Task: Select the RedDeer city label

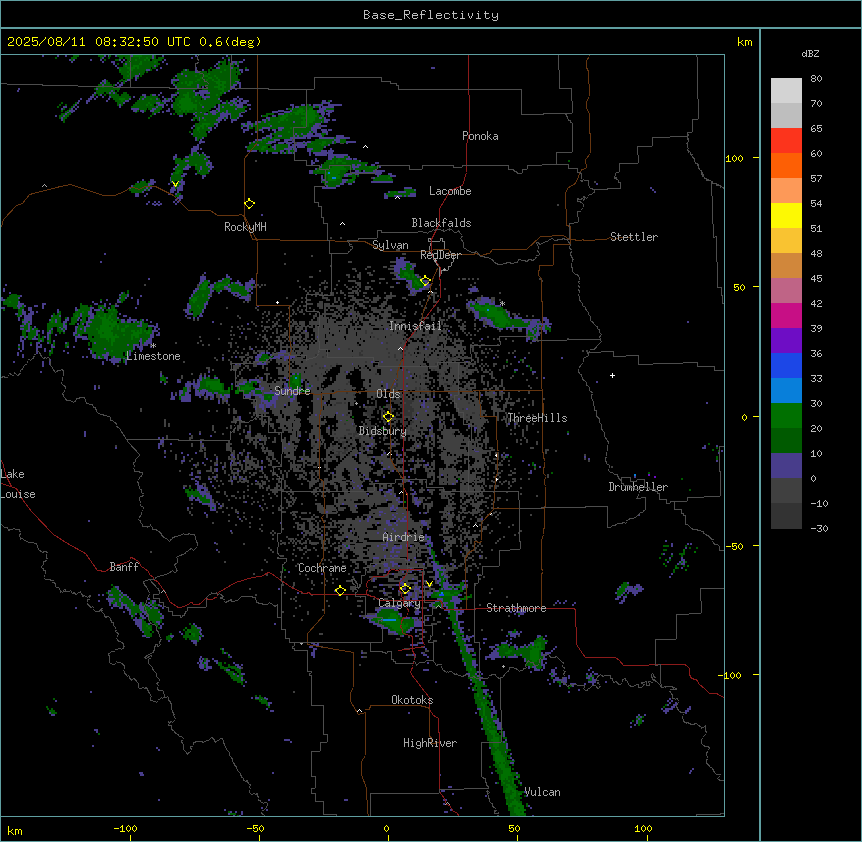Action: pos(440,255)
